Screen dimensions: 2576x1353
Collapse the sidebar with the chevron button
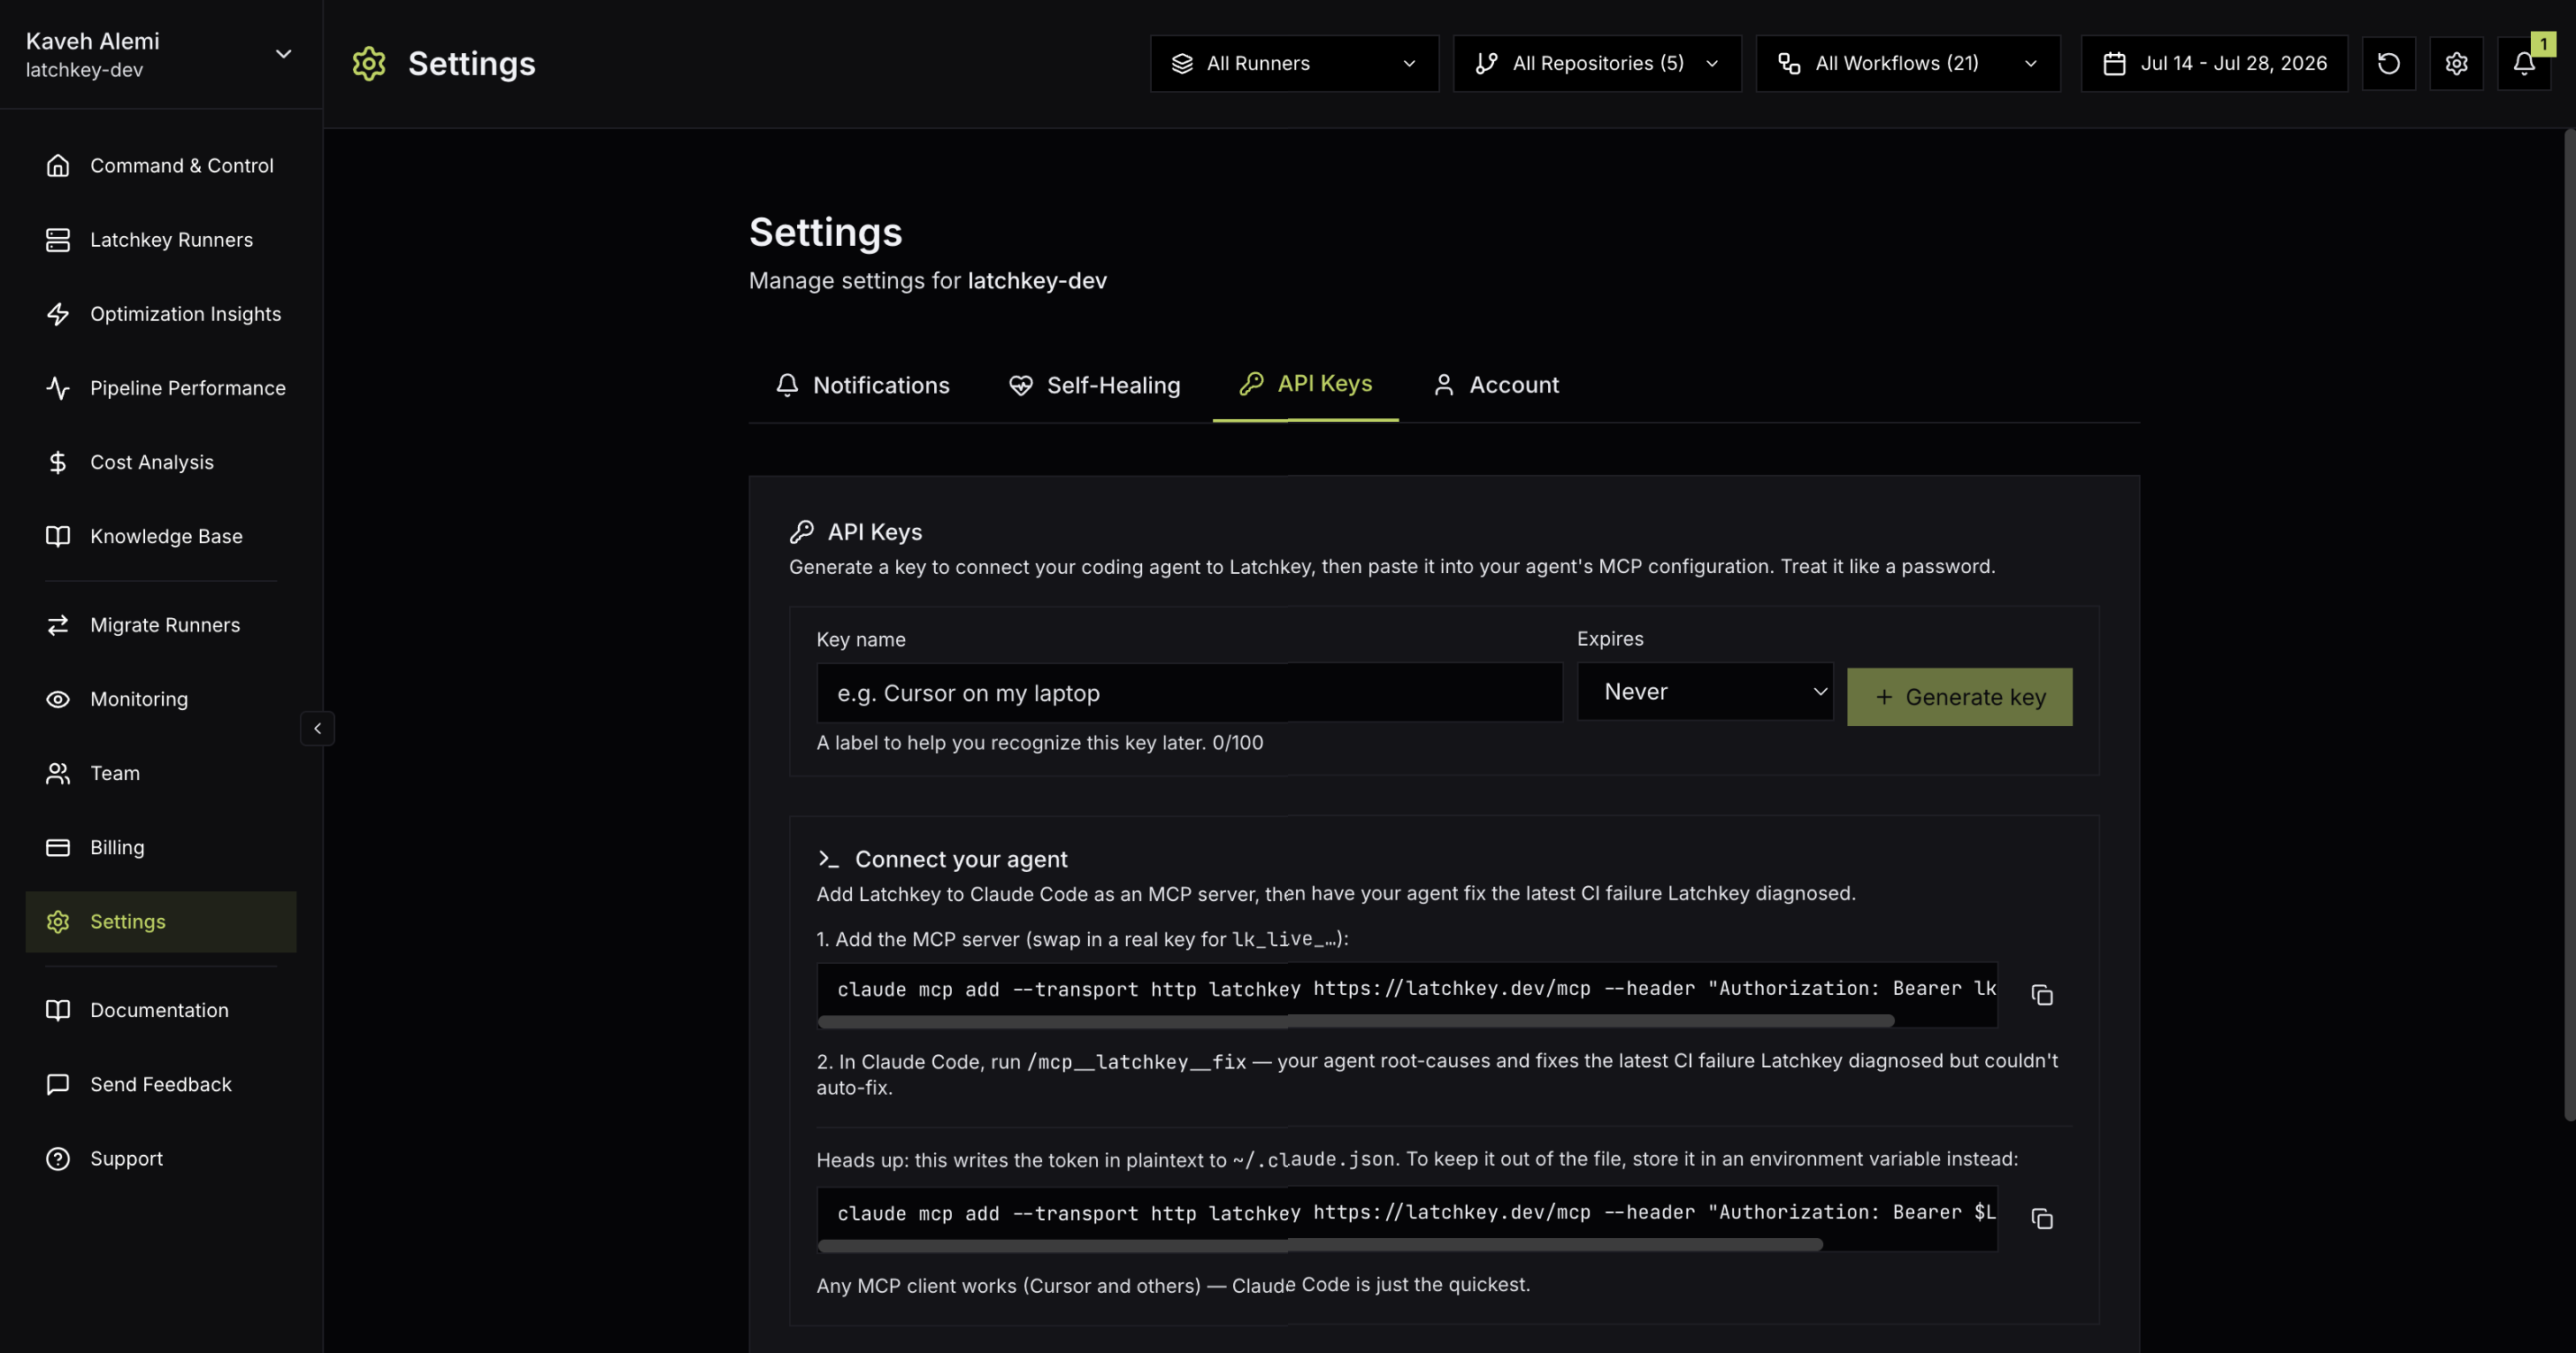(317, 728)
